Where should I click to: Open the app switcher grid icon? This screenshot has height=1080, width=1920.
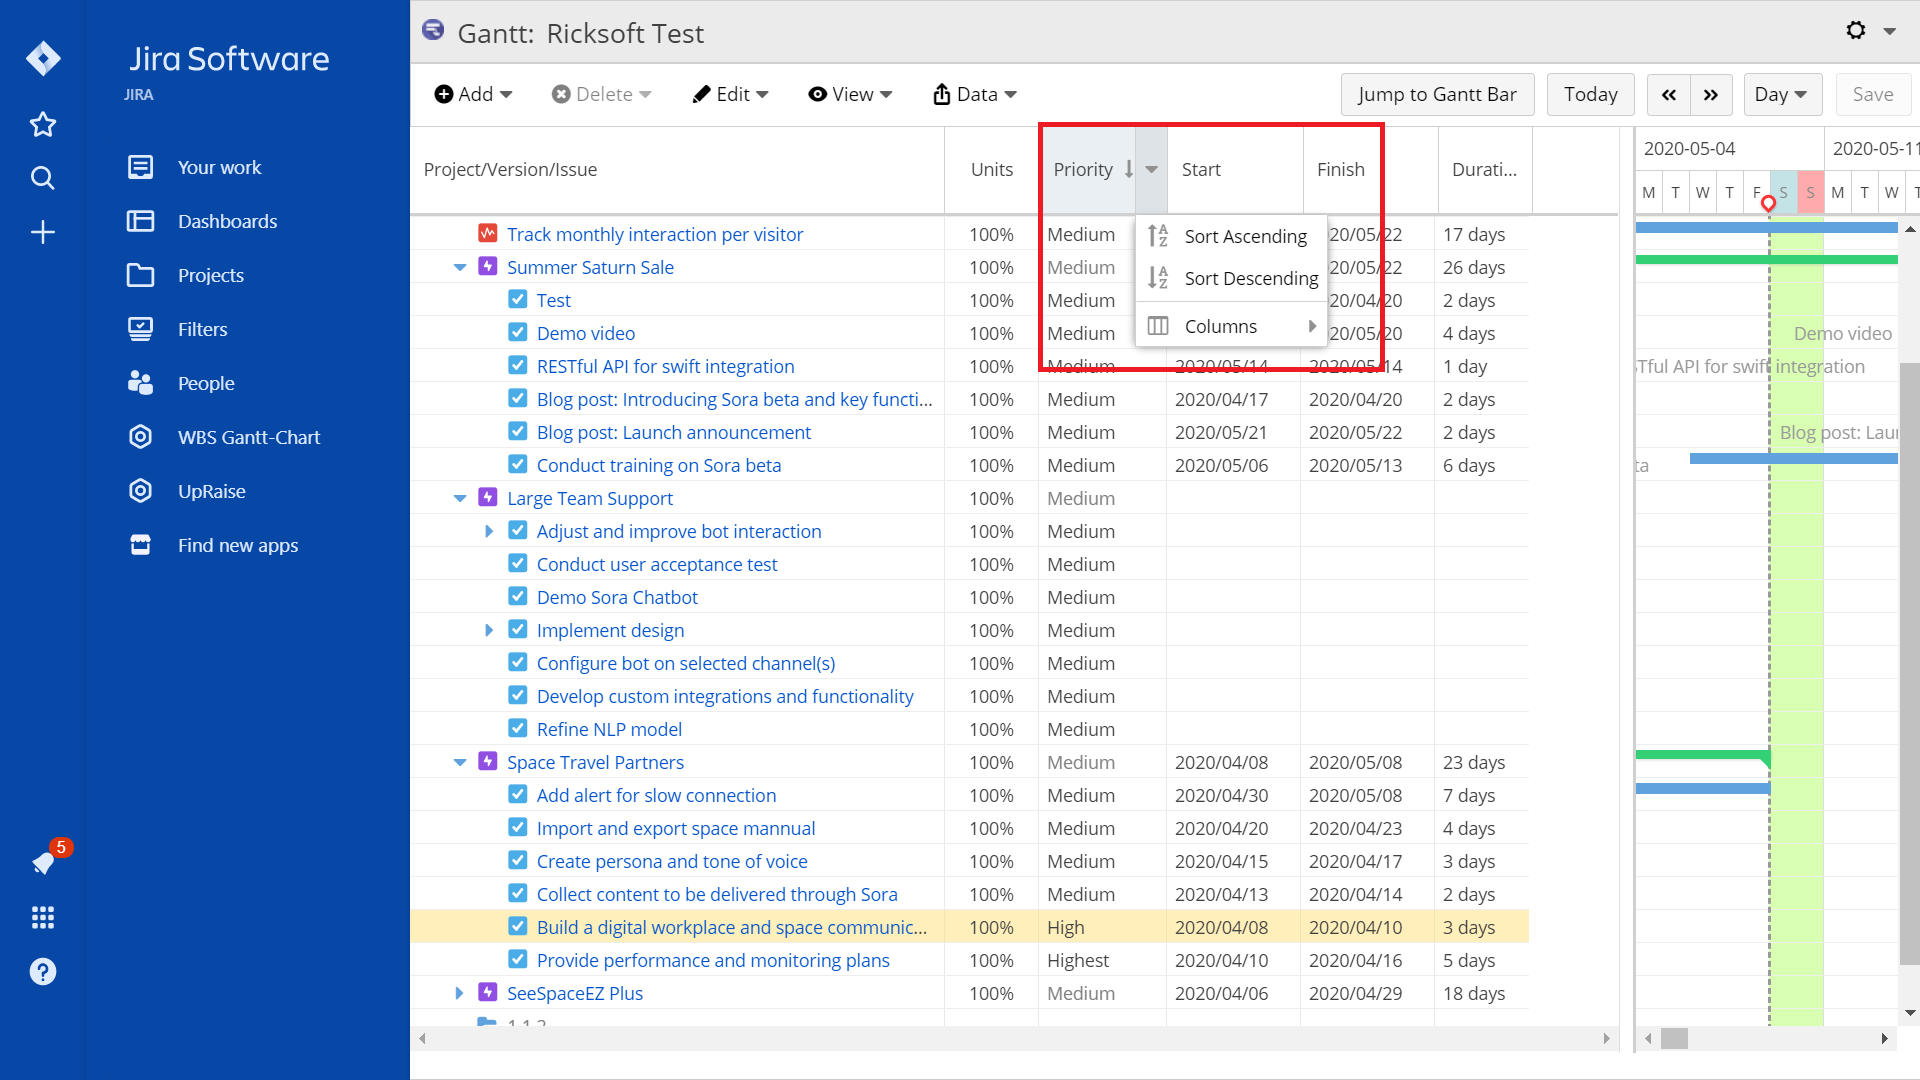coord(43,917)
